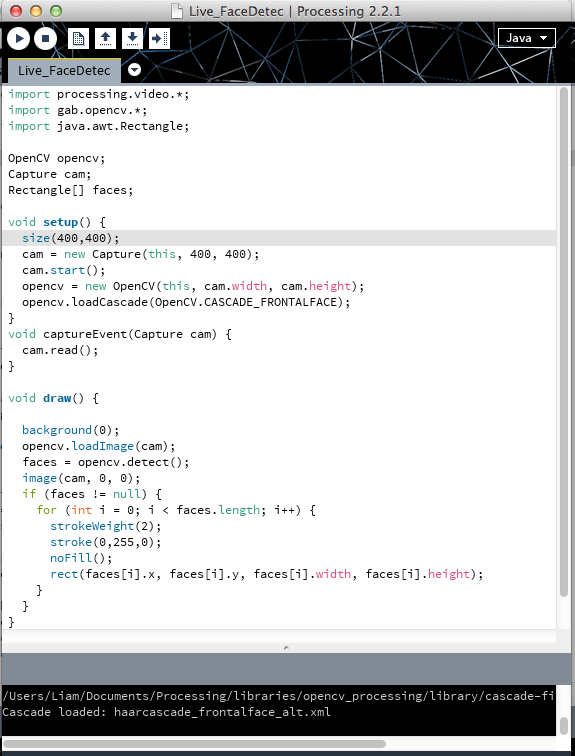Click the "faces = opencv.detect();" line
575x756 pixels.
coord(106,462)
